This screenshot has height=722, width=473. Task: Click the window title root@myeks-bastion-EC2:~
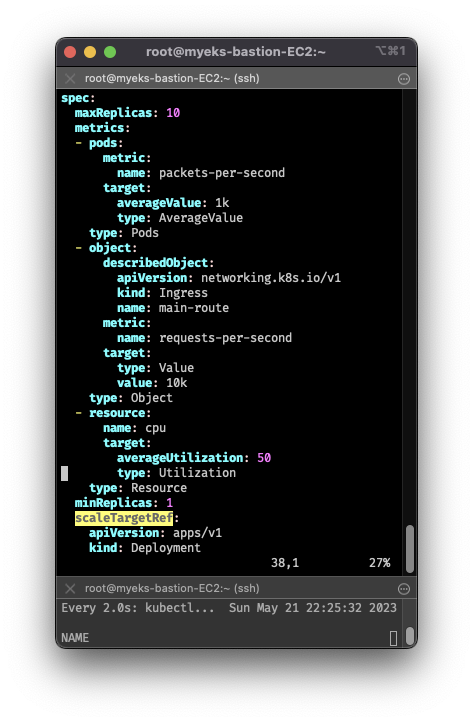tap(236, 52)
